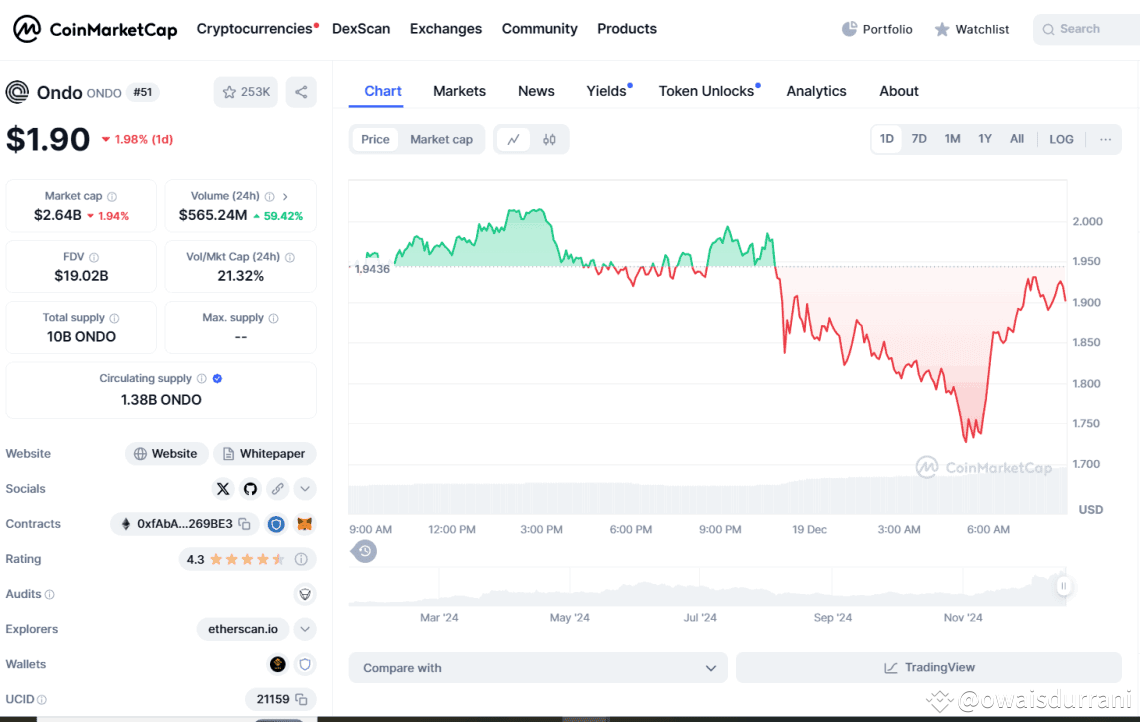This screenshot has height=722, width=1140.
Task: Expand the Explorers etherscan.io dropdown
Action: coord(305,629)
